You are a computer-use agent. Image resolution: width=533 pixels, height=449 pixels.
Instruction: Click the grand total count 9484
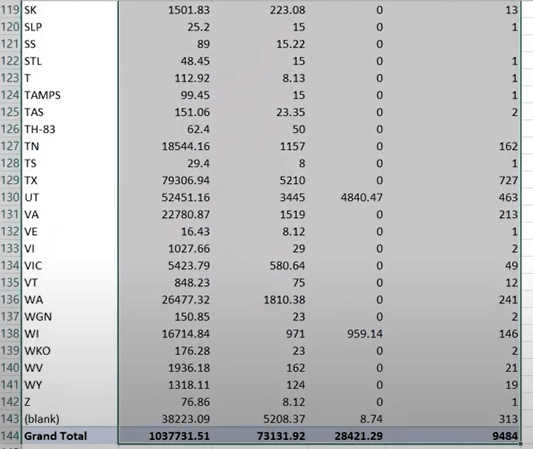pos(452,436)
